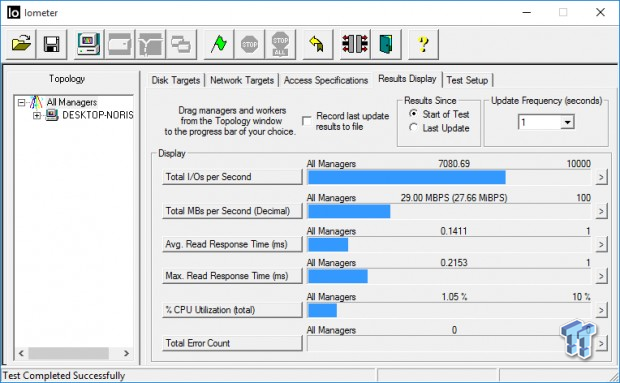Switch to Disk Targets tab
The width and height of the screenshot is (620, 383).
point(176,80)
